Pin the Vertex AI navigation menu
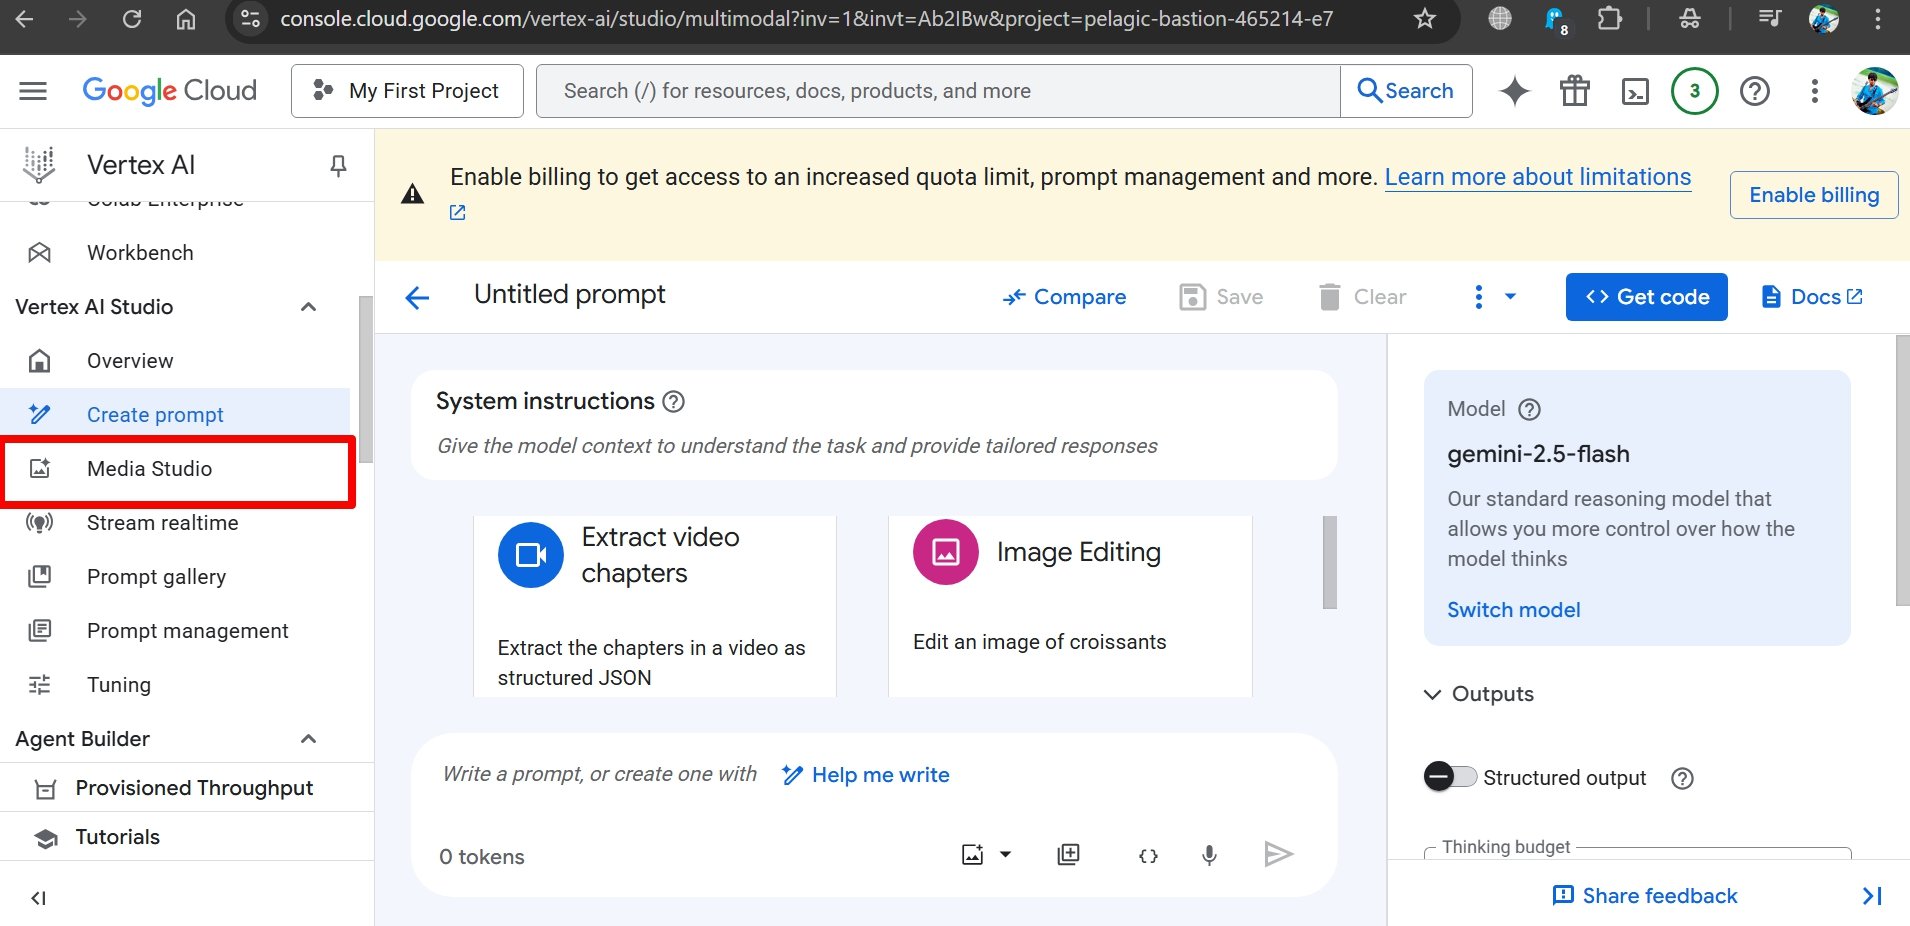Image resolution: width=1910 pixels, height=926 pixels. [338, 165]
